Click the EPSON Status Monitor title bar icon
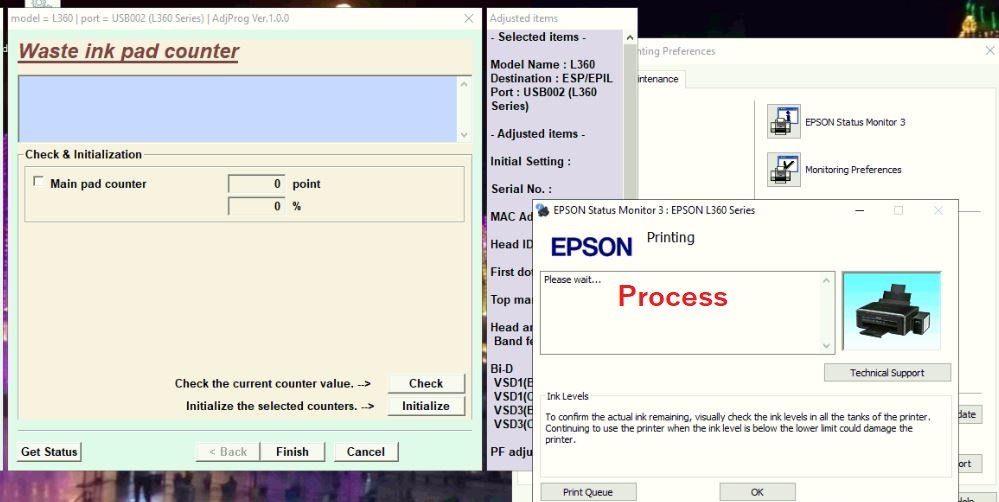 coord(542,210)
